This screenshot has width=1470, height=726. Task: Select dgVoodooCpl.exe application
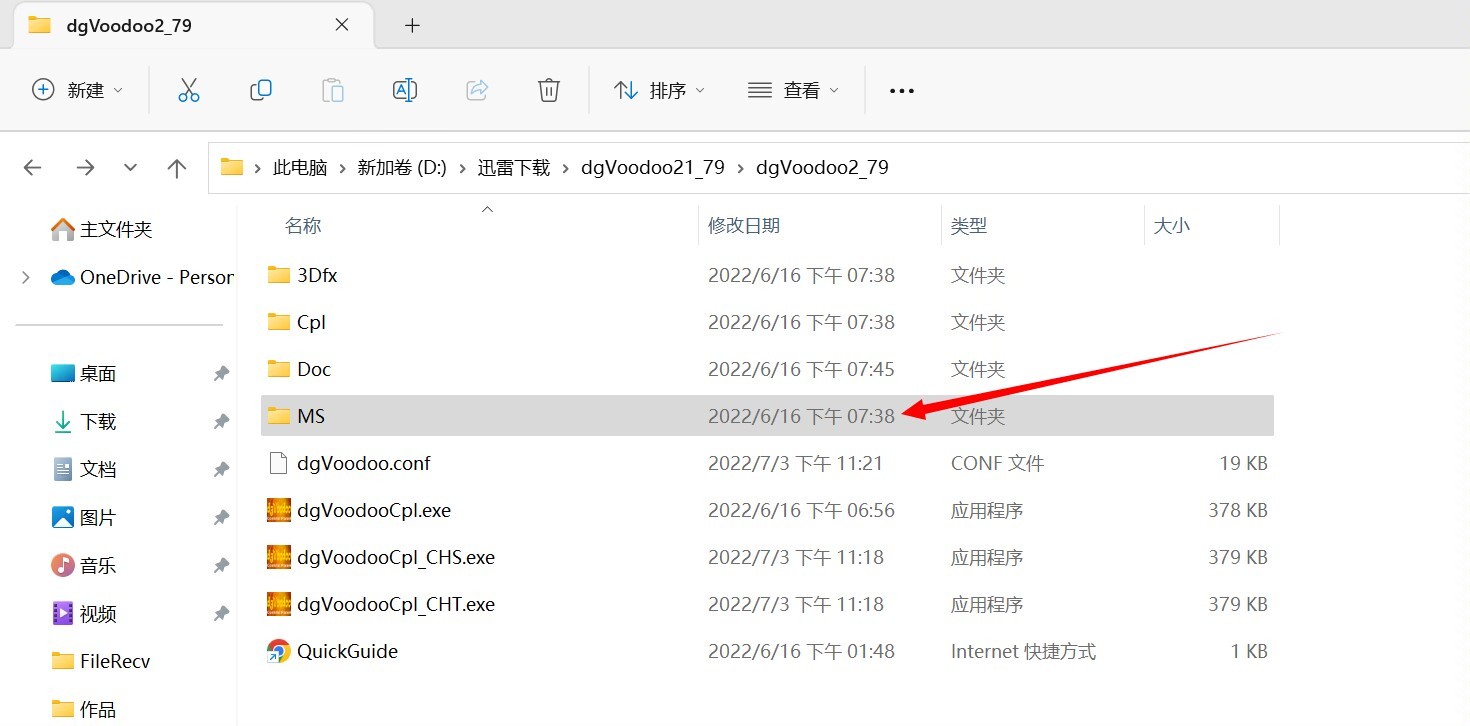(x=767, y=510)
